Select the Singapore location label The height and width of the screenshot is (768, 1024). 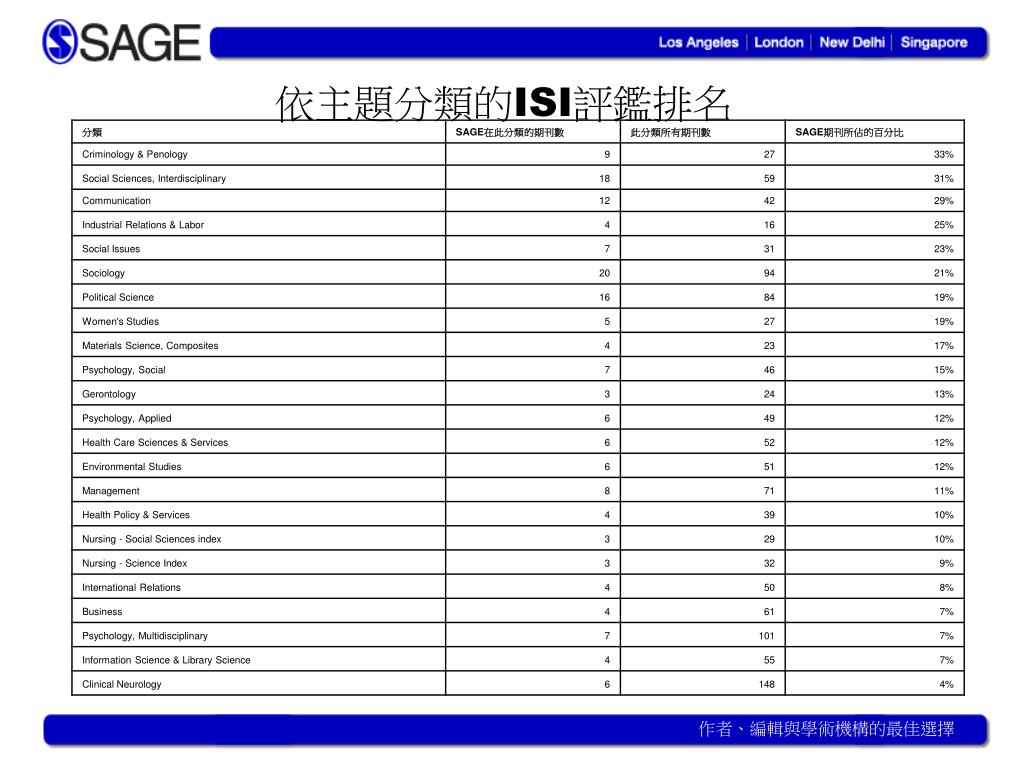[x=933, y=42]
